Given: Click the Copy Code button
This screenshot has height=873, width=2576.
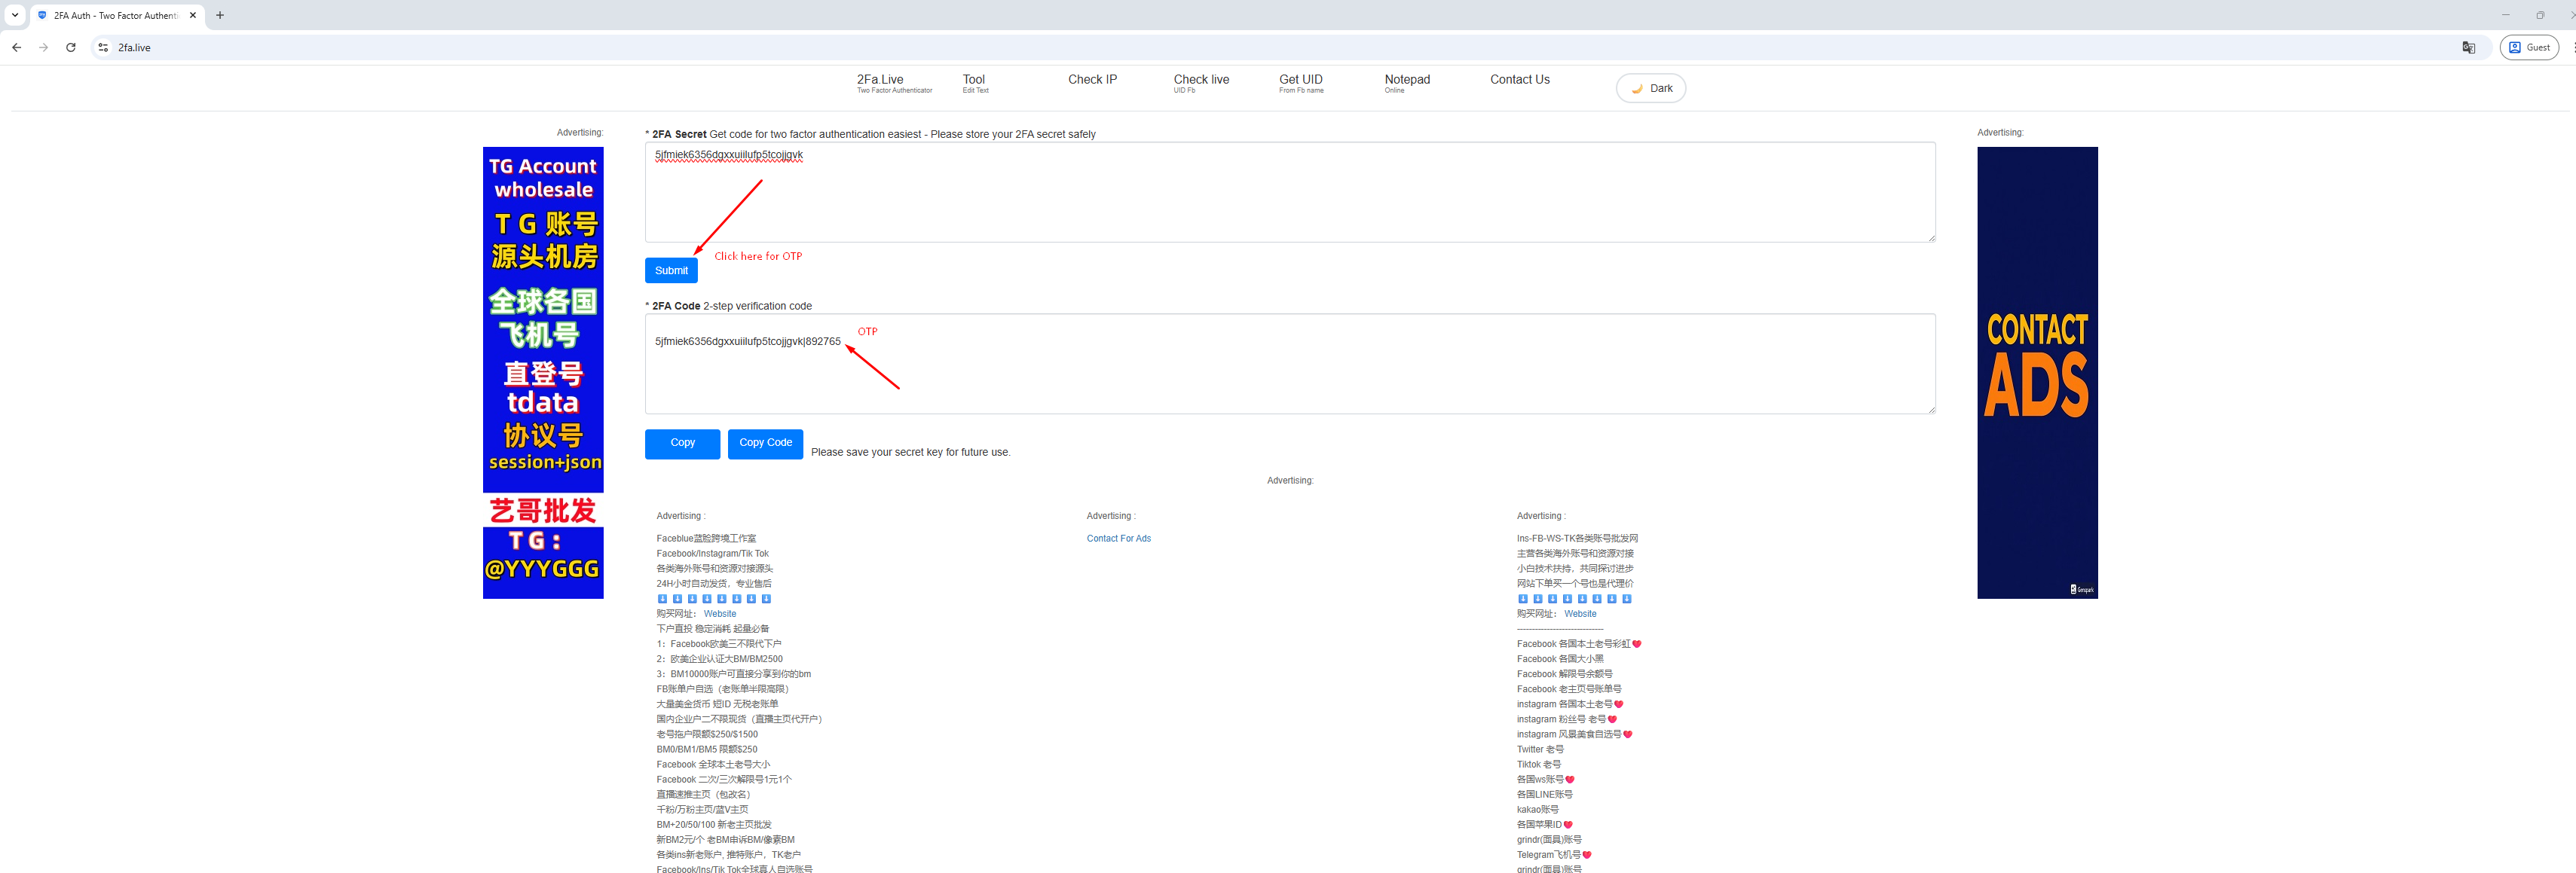Looking at the screenshot, I should 764,443.
